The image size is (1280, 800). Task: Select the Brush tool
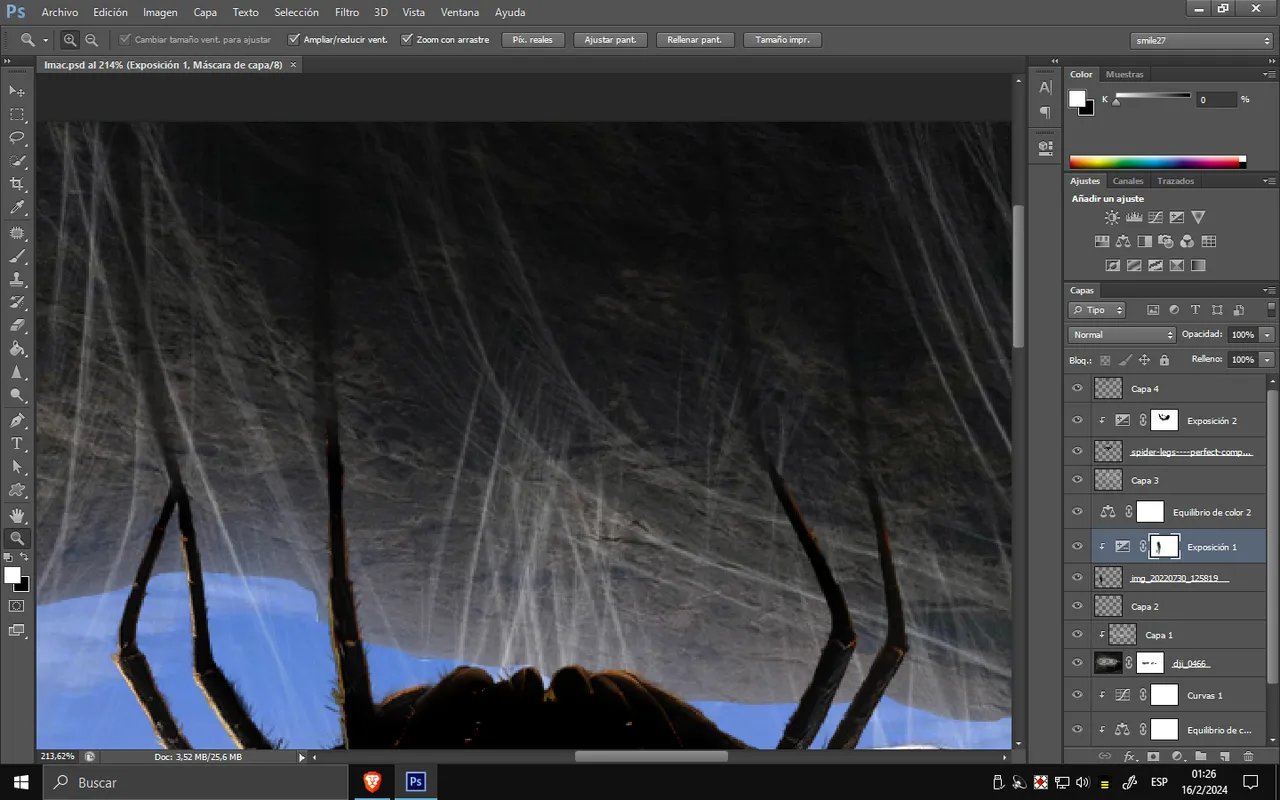coord(17,256)
